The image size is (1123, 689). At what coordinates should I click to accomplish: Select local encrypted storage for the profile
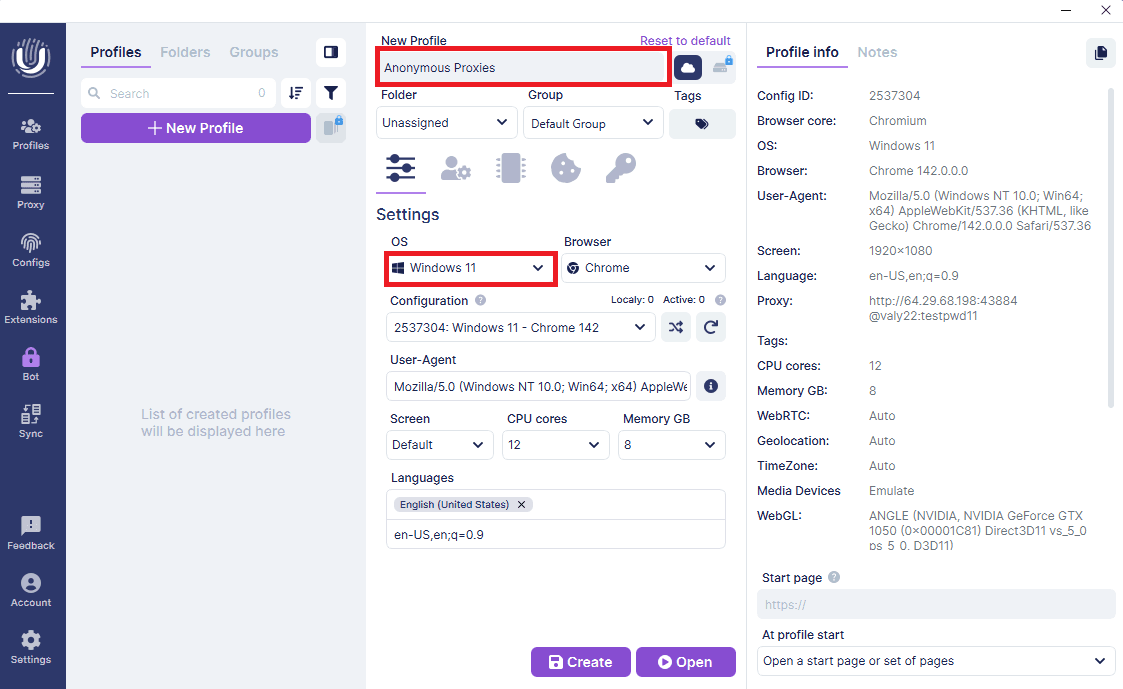[722, 66]
